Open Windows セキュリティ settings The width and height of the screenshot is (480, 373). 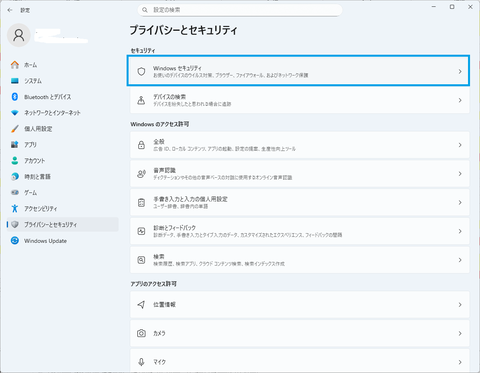tap(299, 71)
